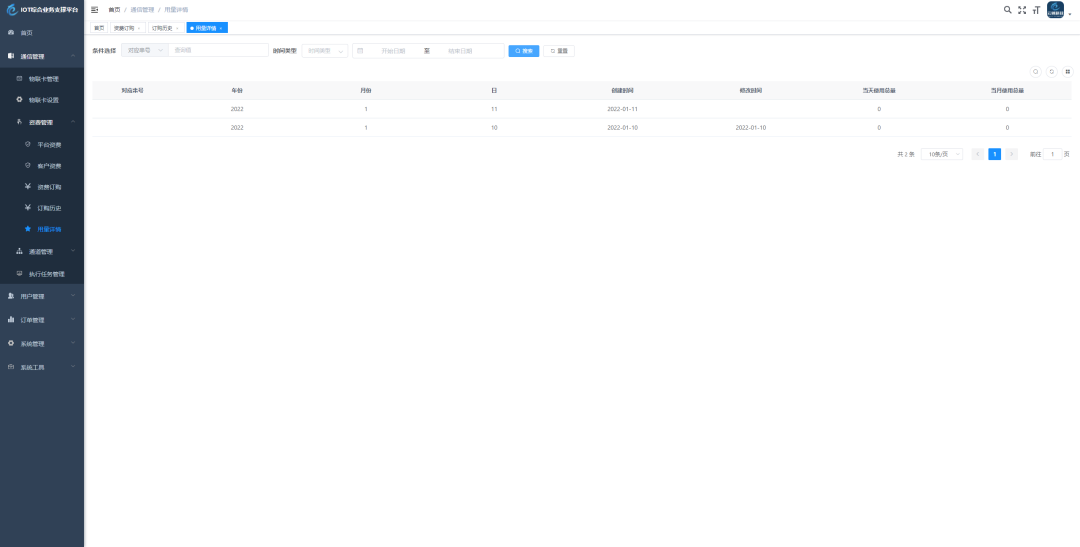The width and height of the screenshot is (1080, 547).
Task: Click the gear icon beside 物联卡设置
Action: (x=19, y=99)
